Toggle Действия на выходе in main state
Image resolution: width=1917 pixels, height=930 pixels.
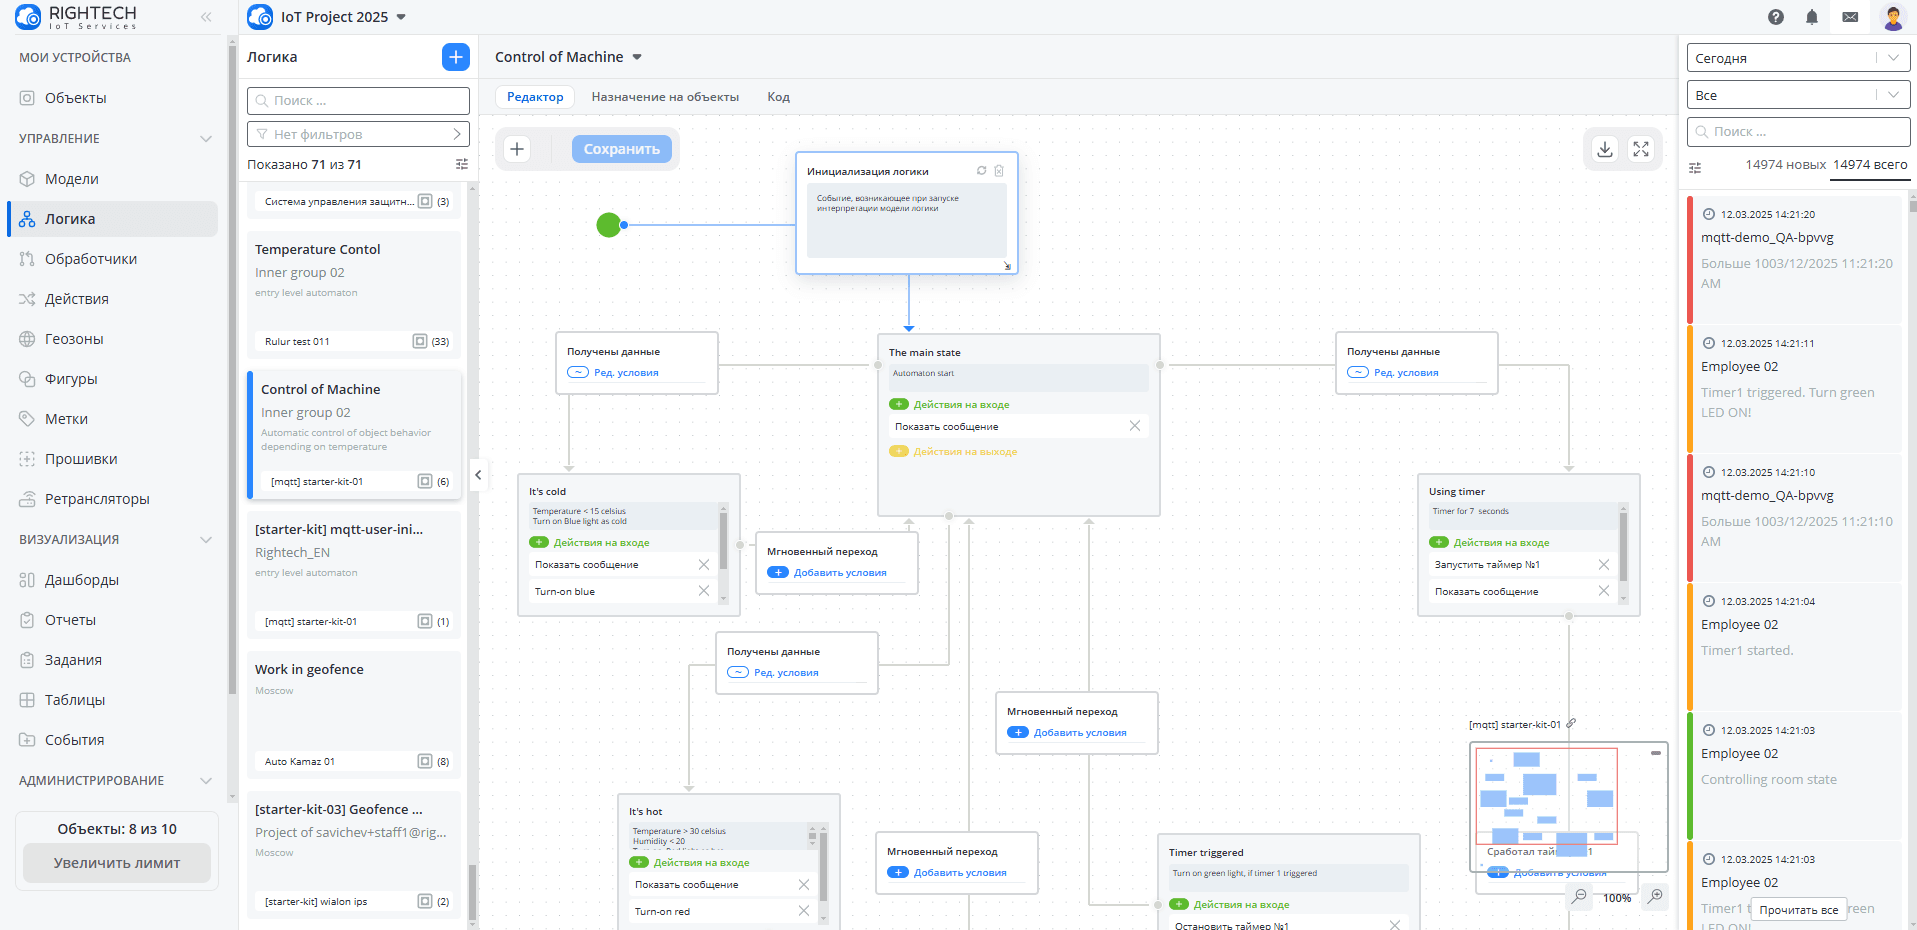(899, 452)
